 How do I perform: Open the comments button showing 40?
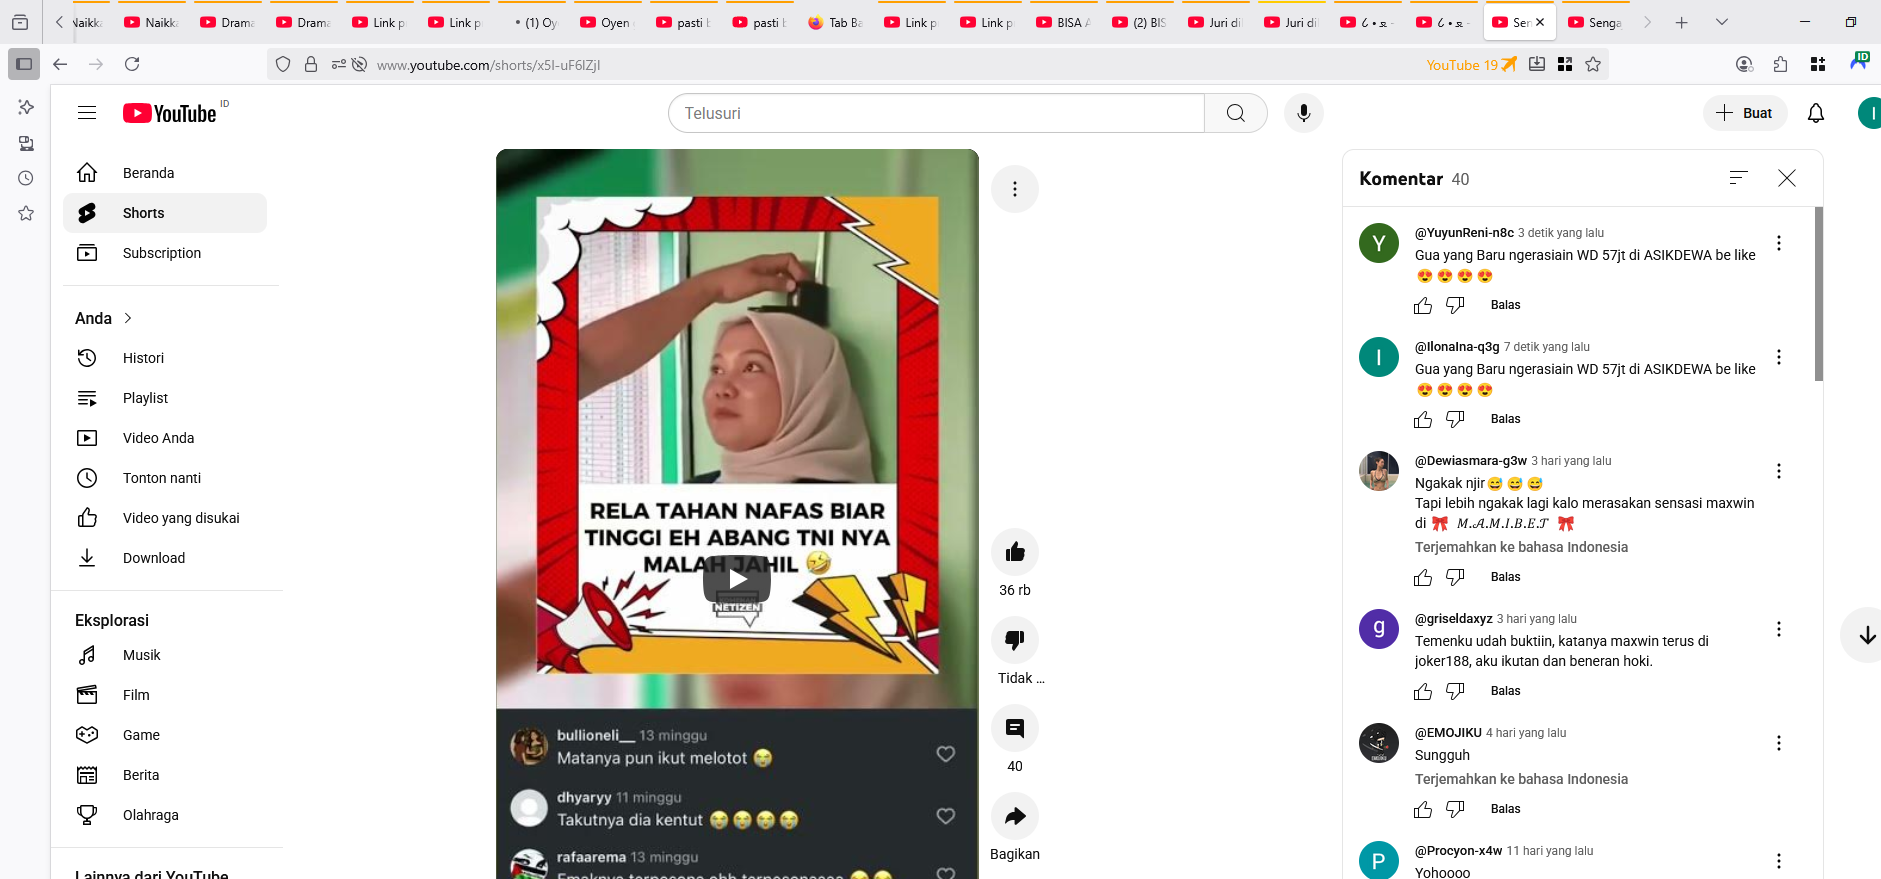(x=1015, y=728)
